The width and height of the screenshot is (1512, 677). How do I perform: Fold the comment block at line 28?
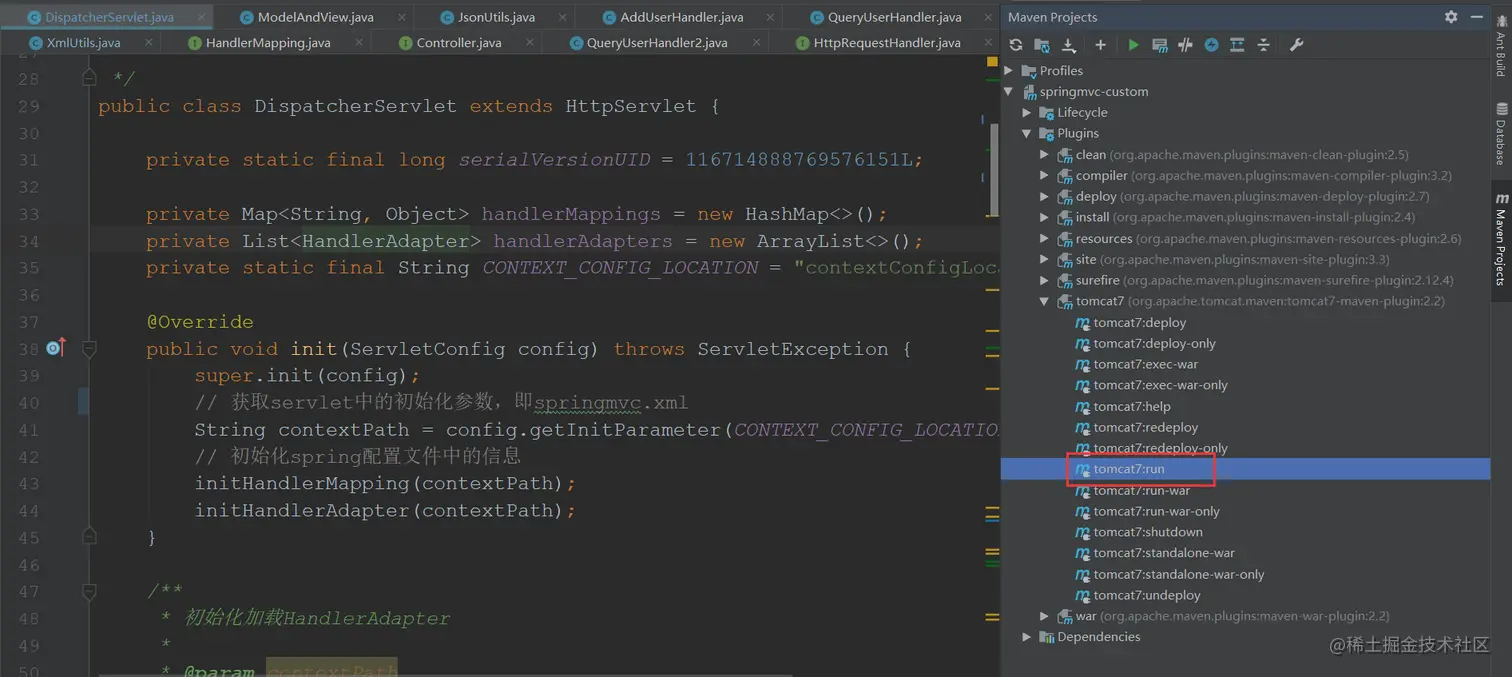click(89, 78)
